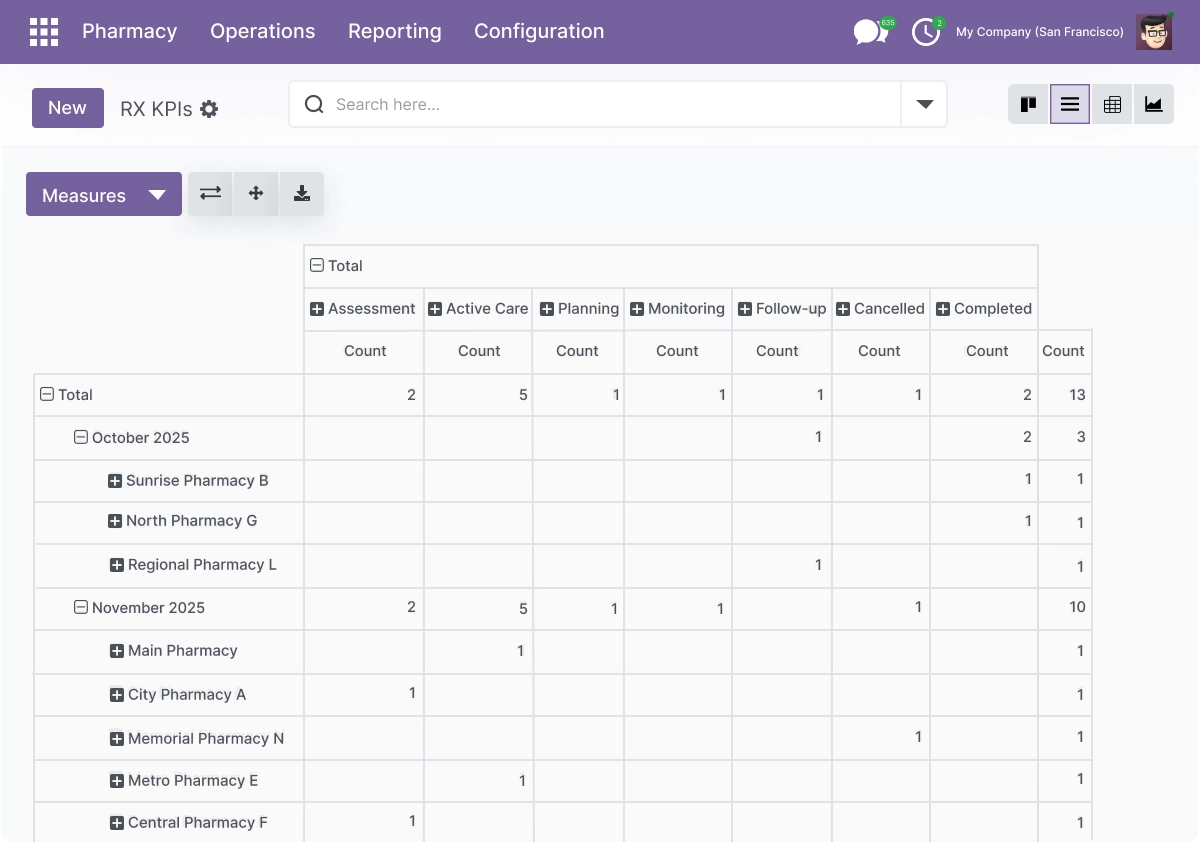The width and height of the screenshot is (1200, 844).
Task: Click Count header under Assessment
Action: tap(365, 351)
